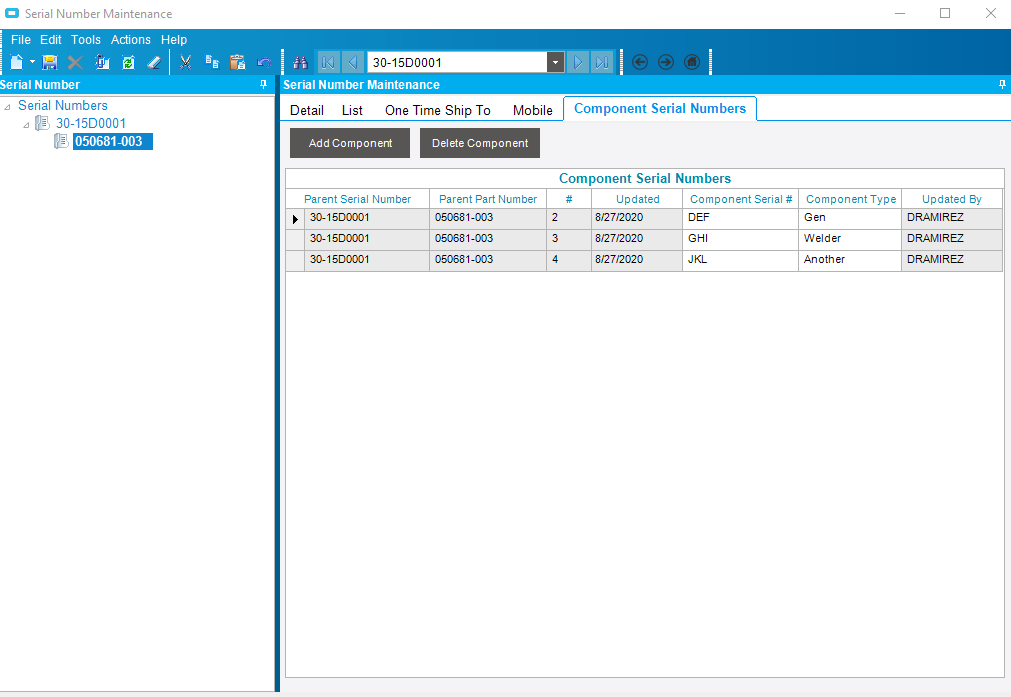Image resolution: width=1011 pixels, height=697 pixels.
Task: Click the Add Component button
Action: (350, 143)
